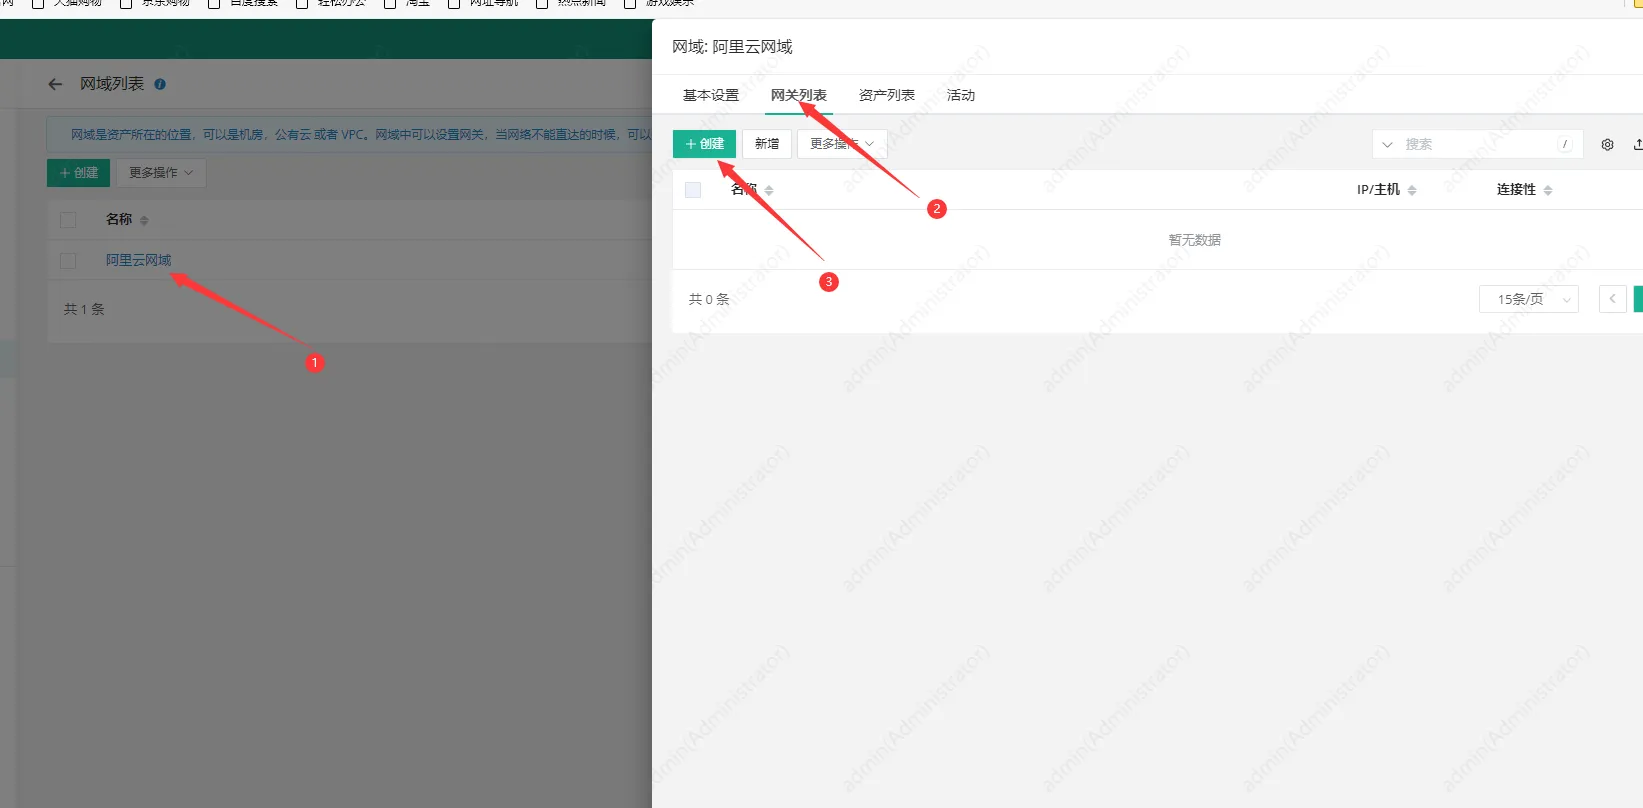
Task: Open the 15条/页 page size dropdown
Action: [x=1528, y=299]
